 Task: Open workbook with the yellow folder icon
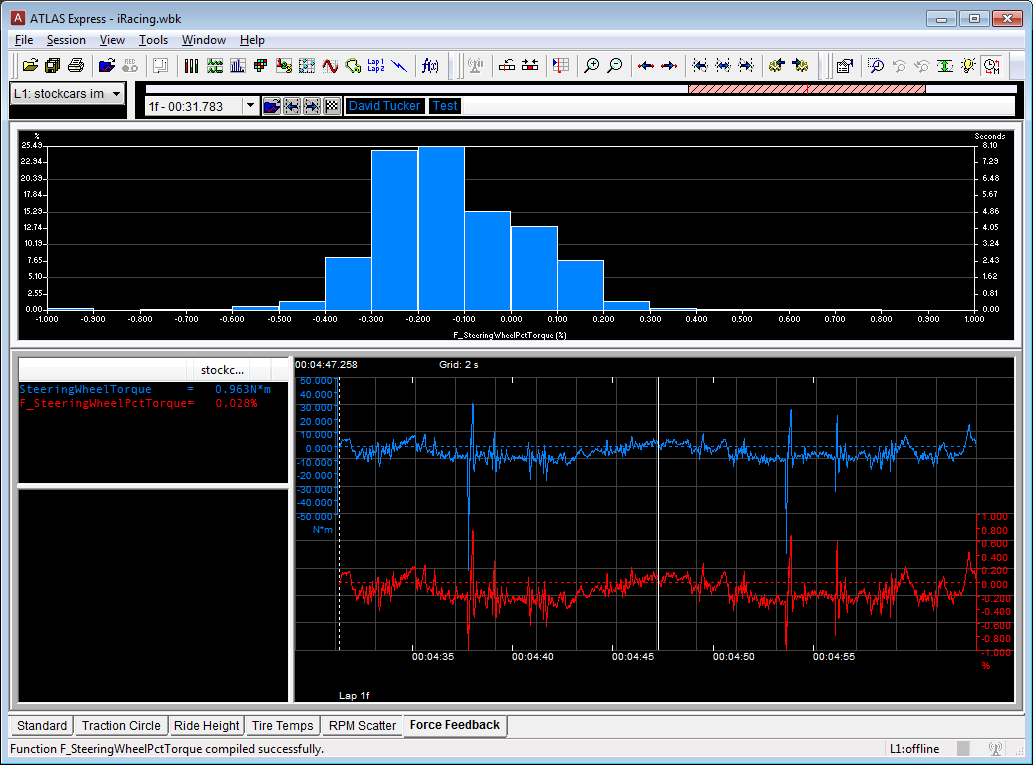click(x=30, y=65)
